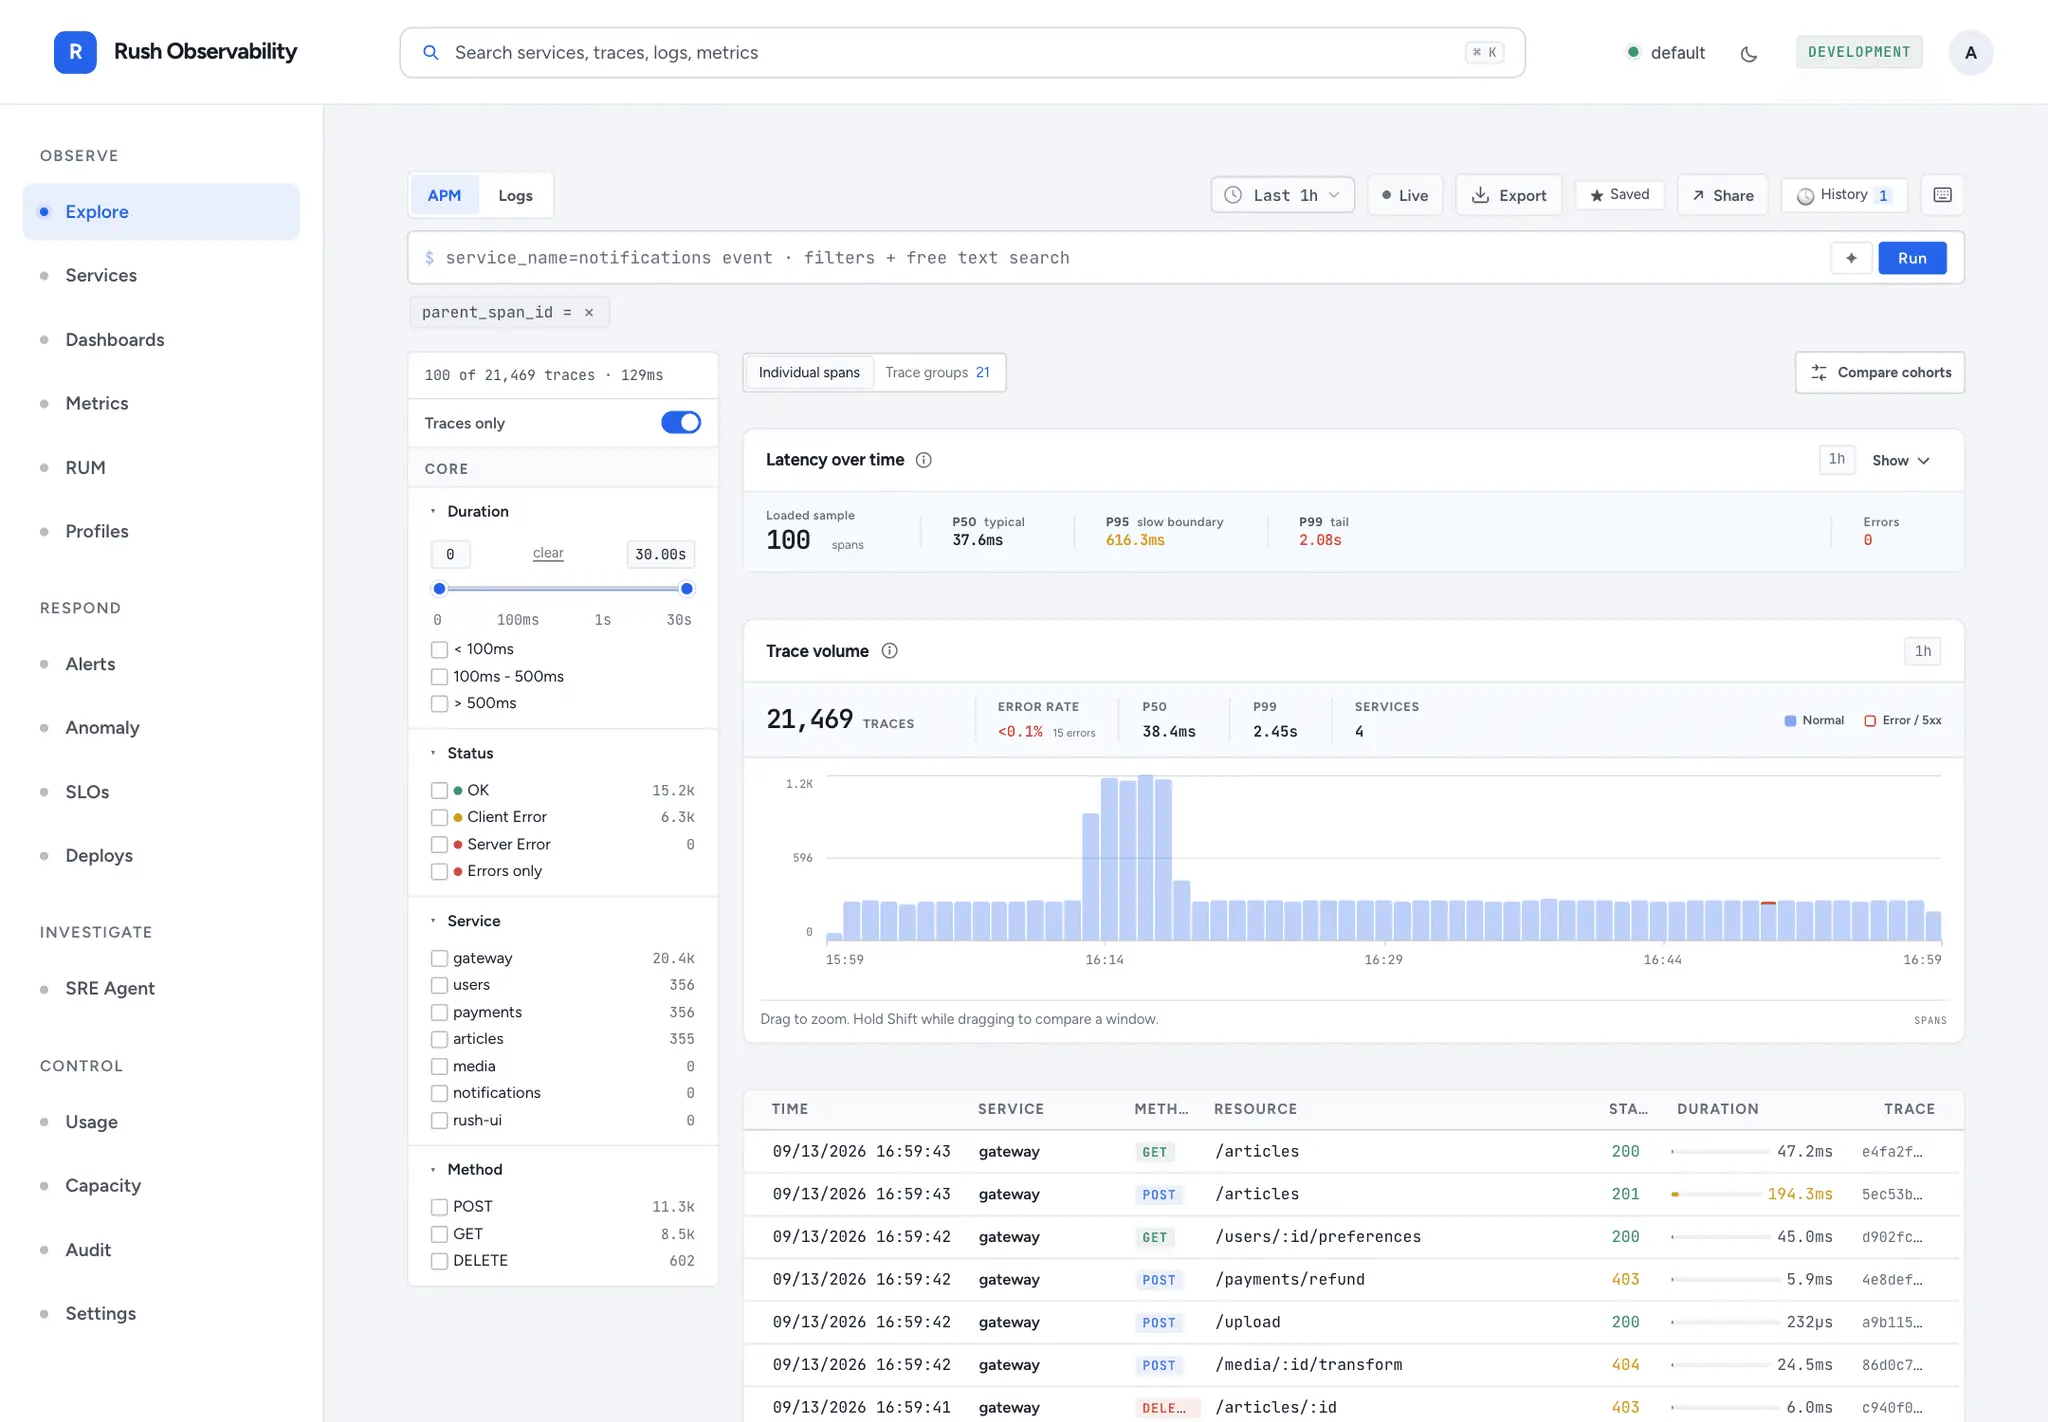Viewport: 2048px width, 1422px height.
Task: Check the 100ms - 500ms duration filter
Action: [439, 677]
